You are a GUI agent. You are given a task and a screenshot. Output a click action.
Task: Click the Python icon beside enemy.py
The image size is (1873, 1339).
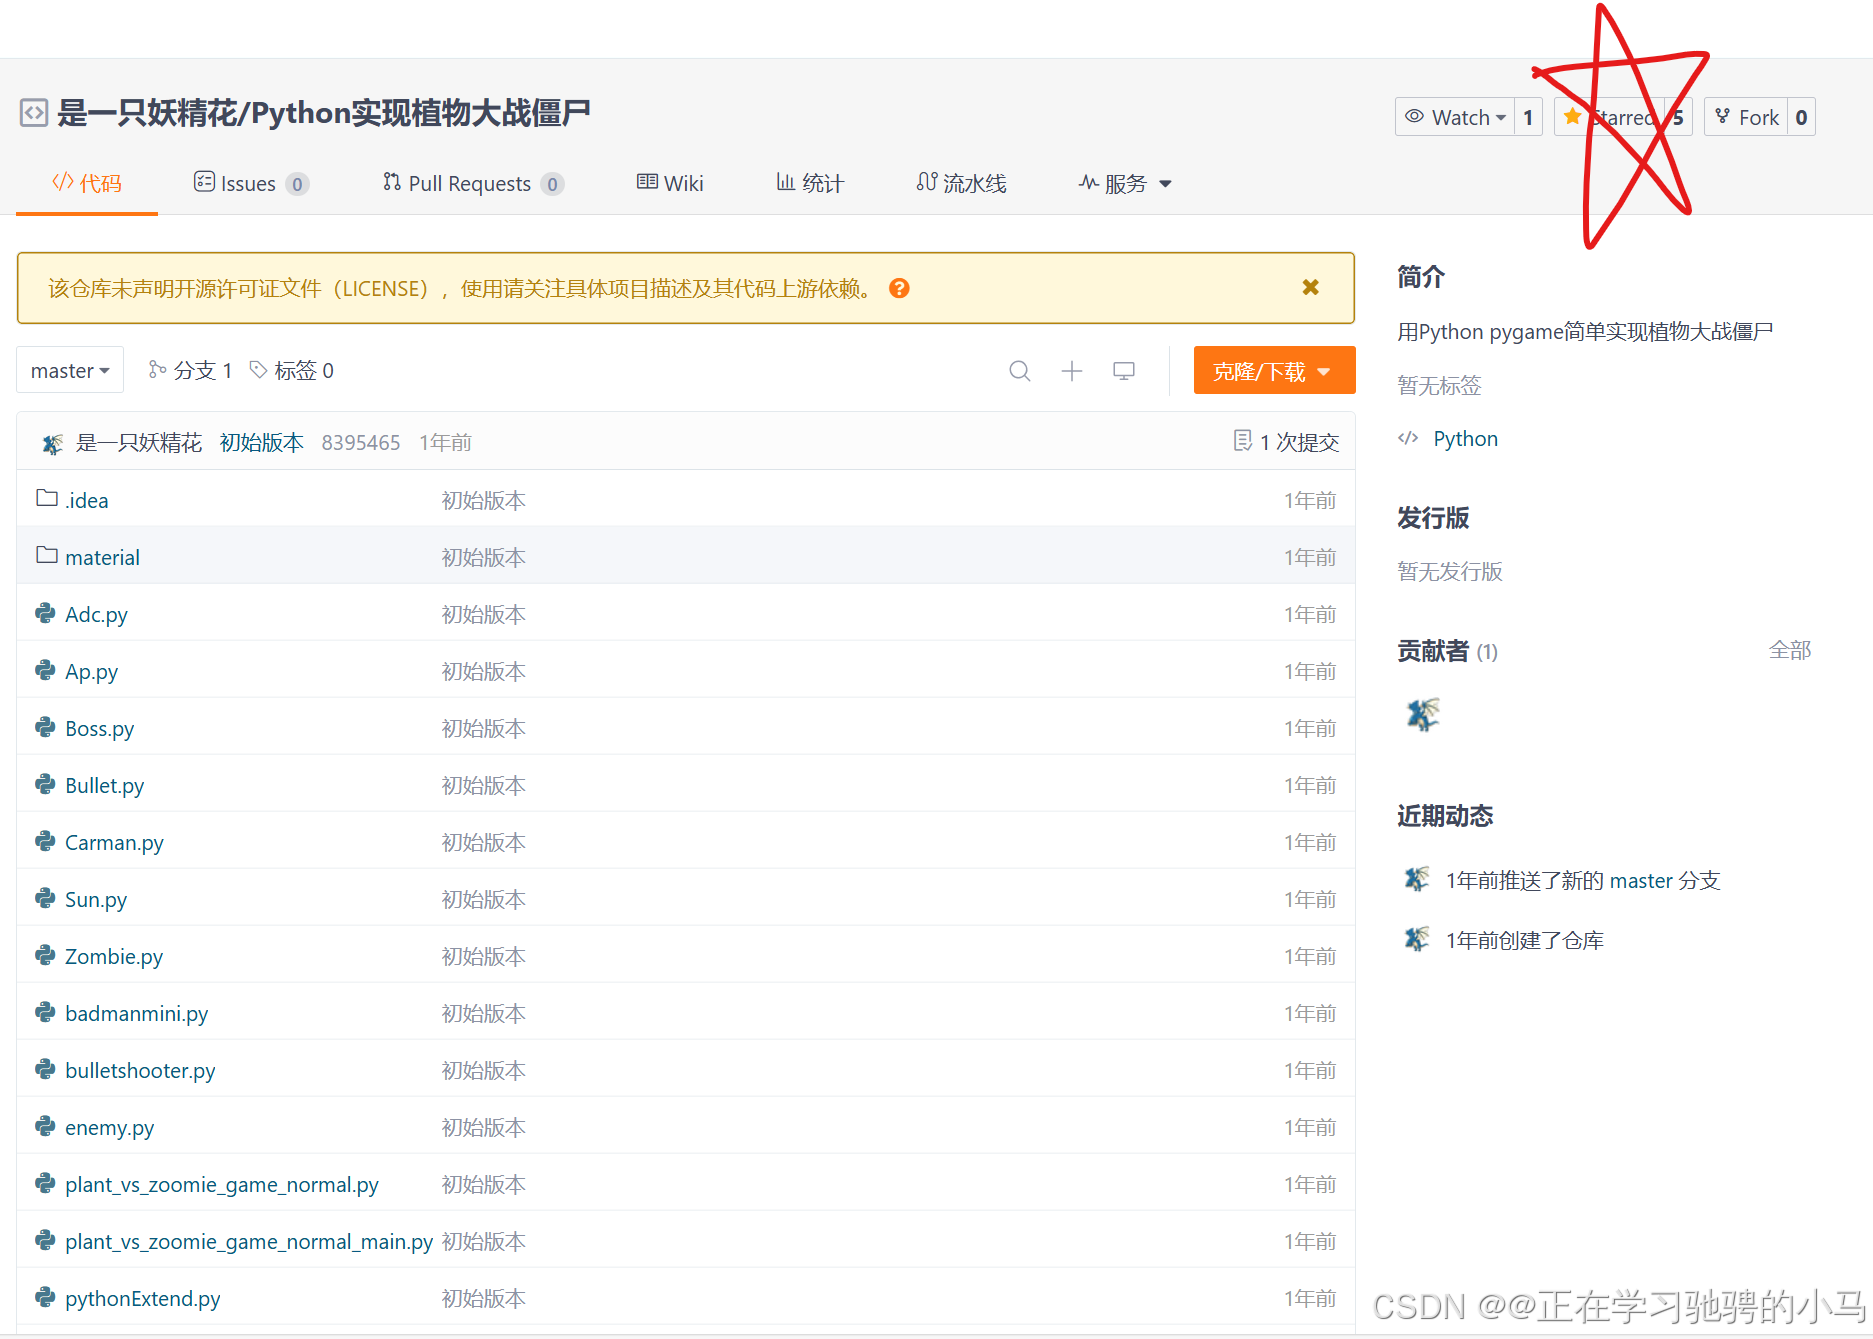45,1126
